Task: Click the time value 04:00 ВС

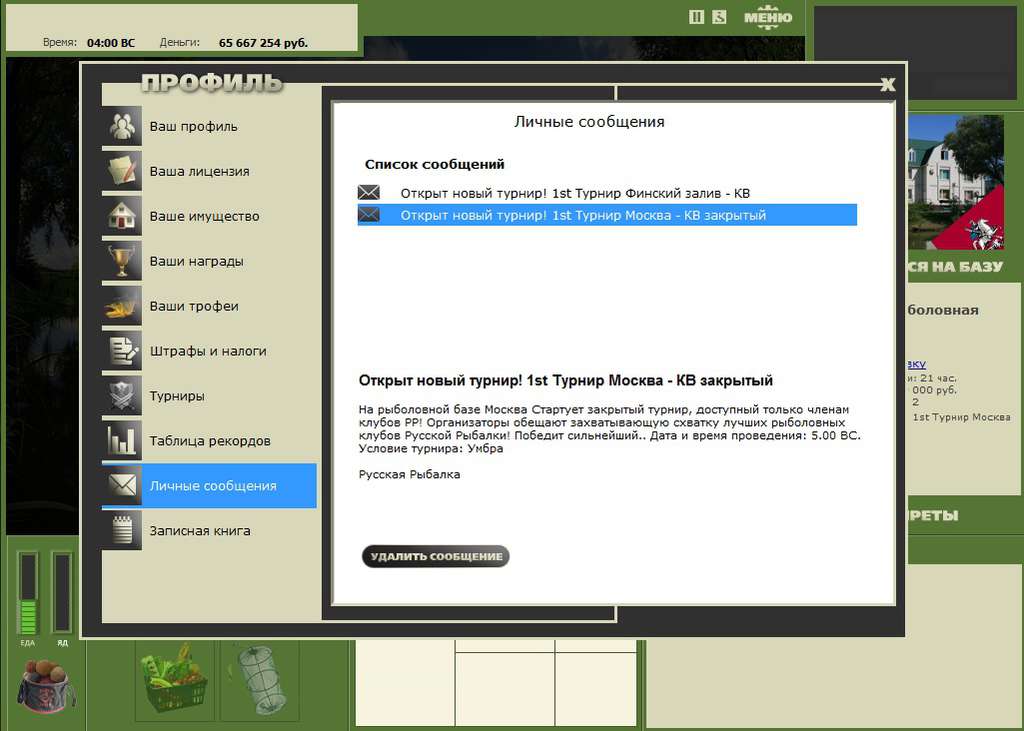Action: tap(111, 43)
